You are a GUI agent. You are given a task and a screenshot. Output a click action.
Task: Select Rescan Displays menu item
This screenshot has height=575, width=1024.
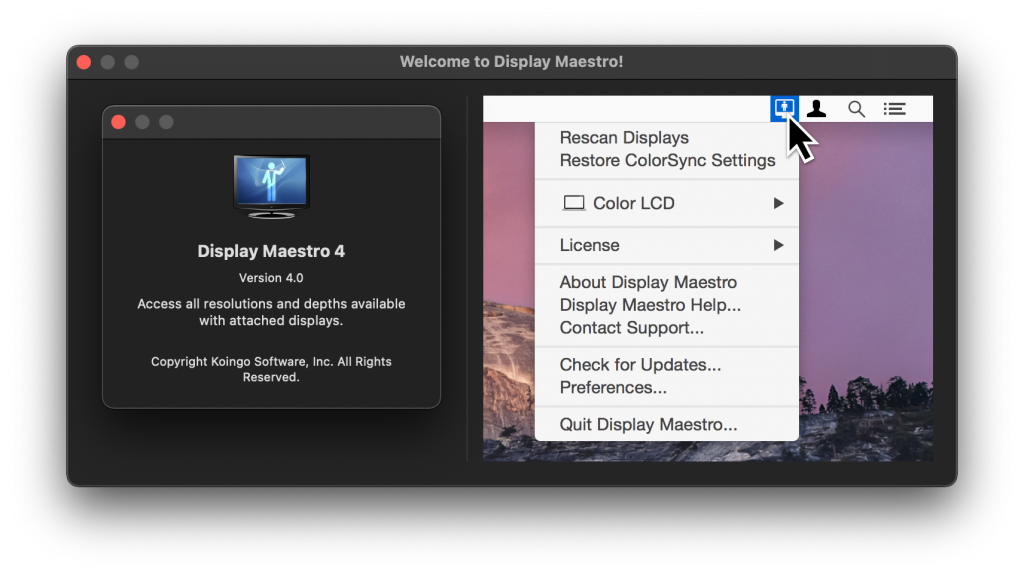coord(624,138)
